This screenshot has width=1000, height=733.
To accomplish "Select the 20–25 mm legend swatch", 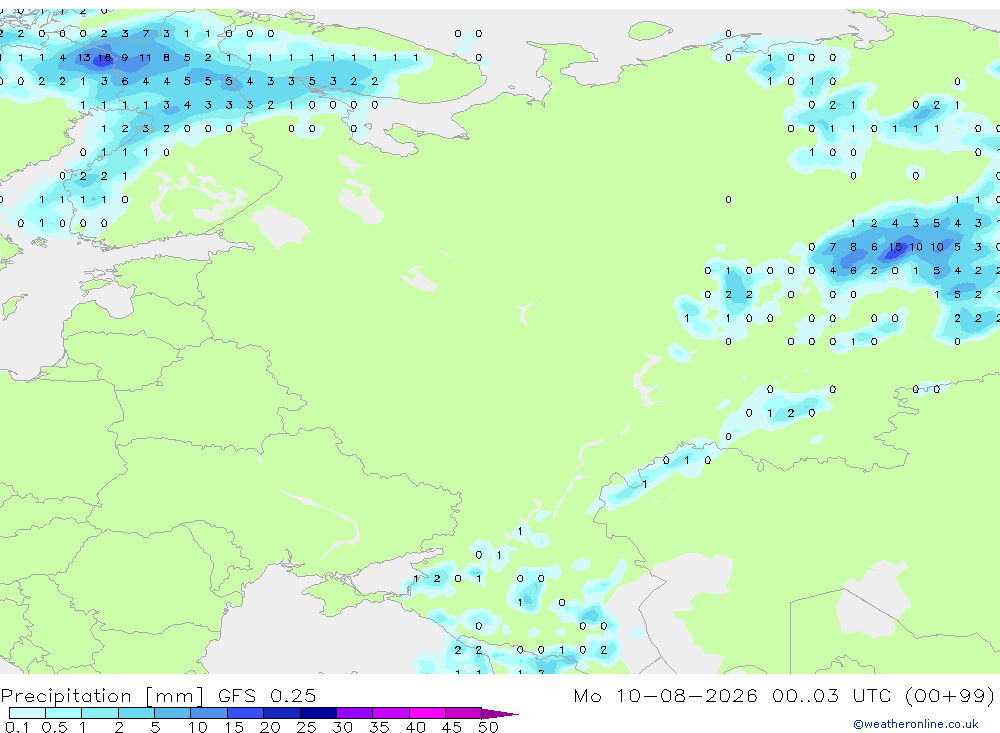I will 282,713.
